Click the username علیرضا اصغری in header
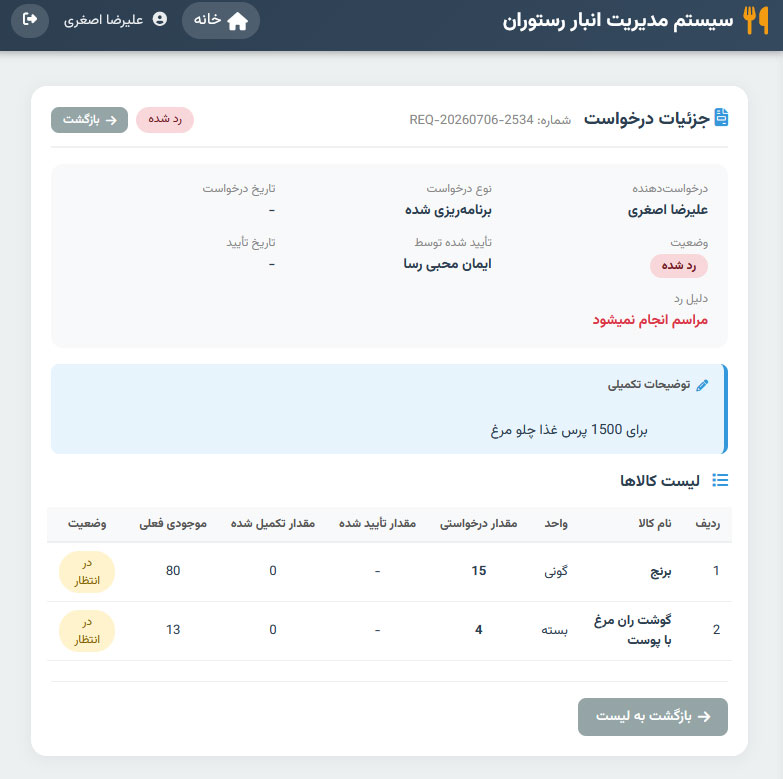Screen dimensions: 783x779 point(103,20)
